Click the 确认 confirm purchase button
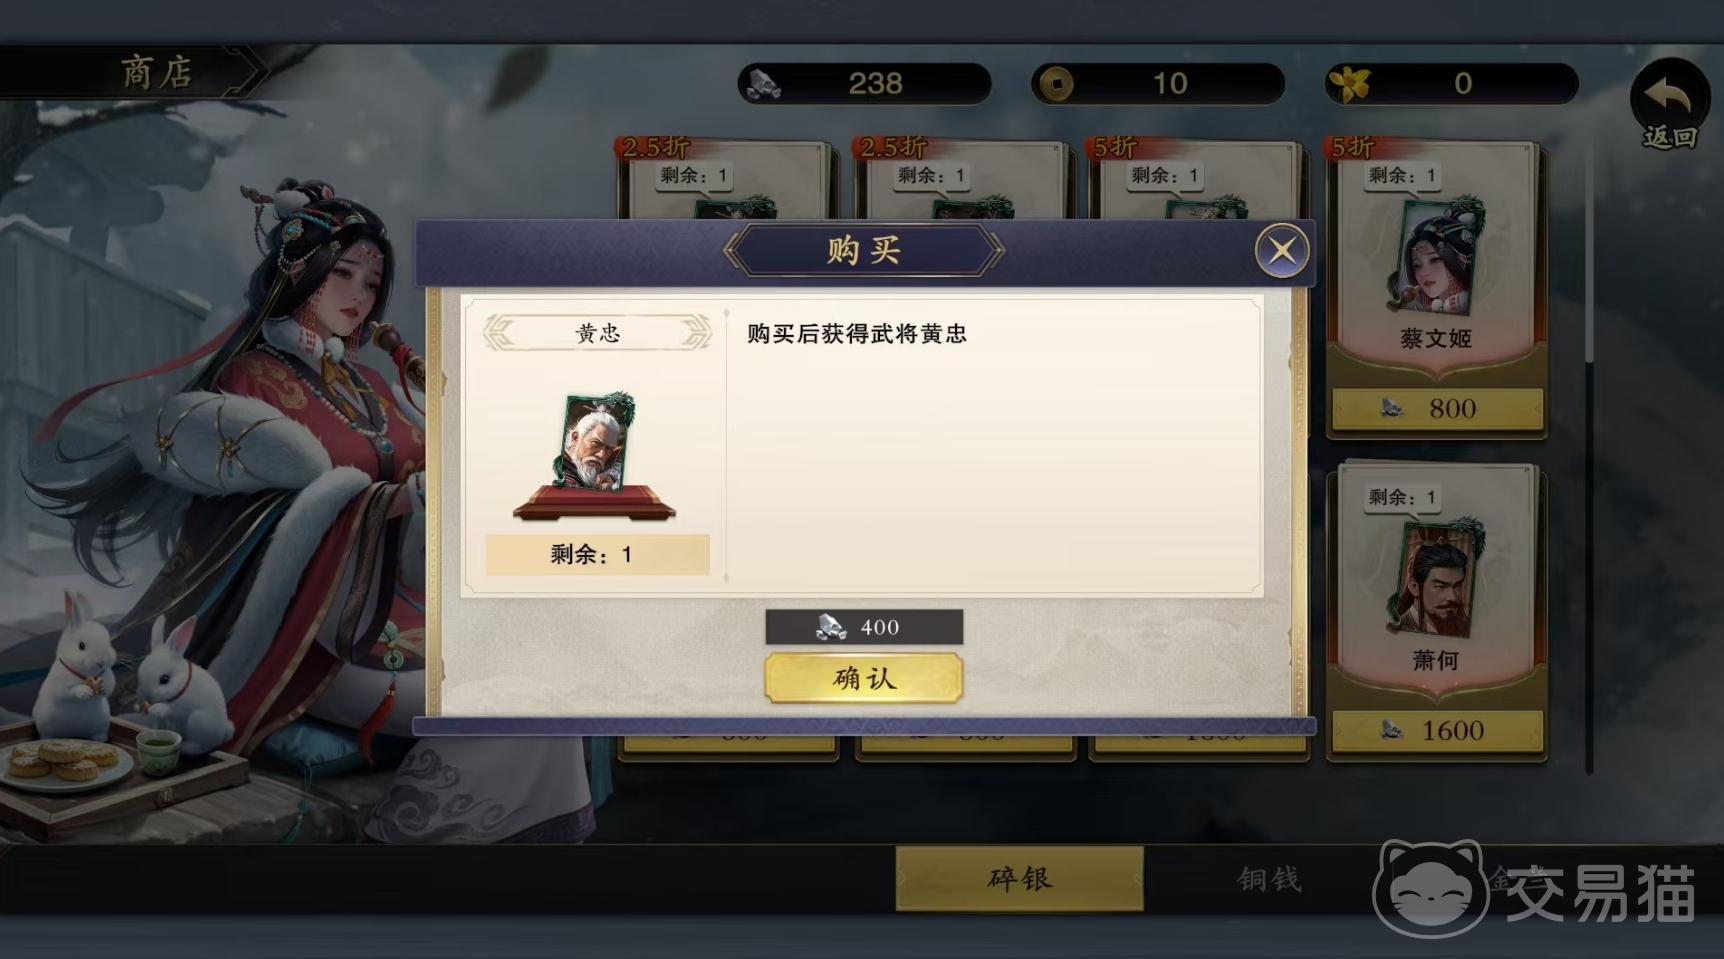Image resolution: width=1724 pixels, height=959 pixels. point(864,678)
